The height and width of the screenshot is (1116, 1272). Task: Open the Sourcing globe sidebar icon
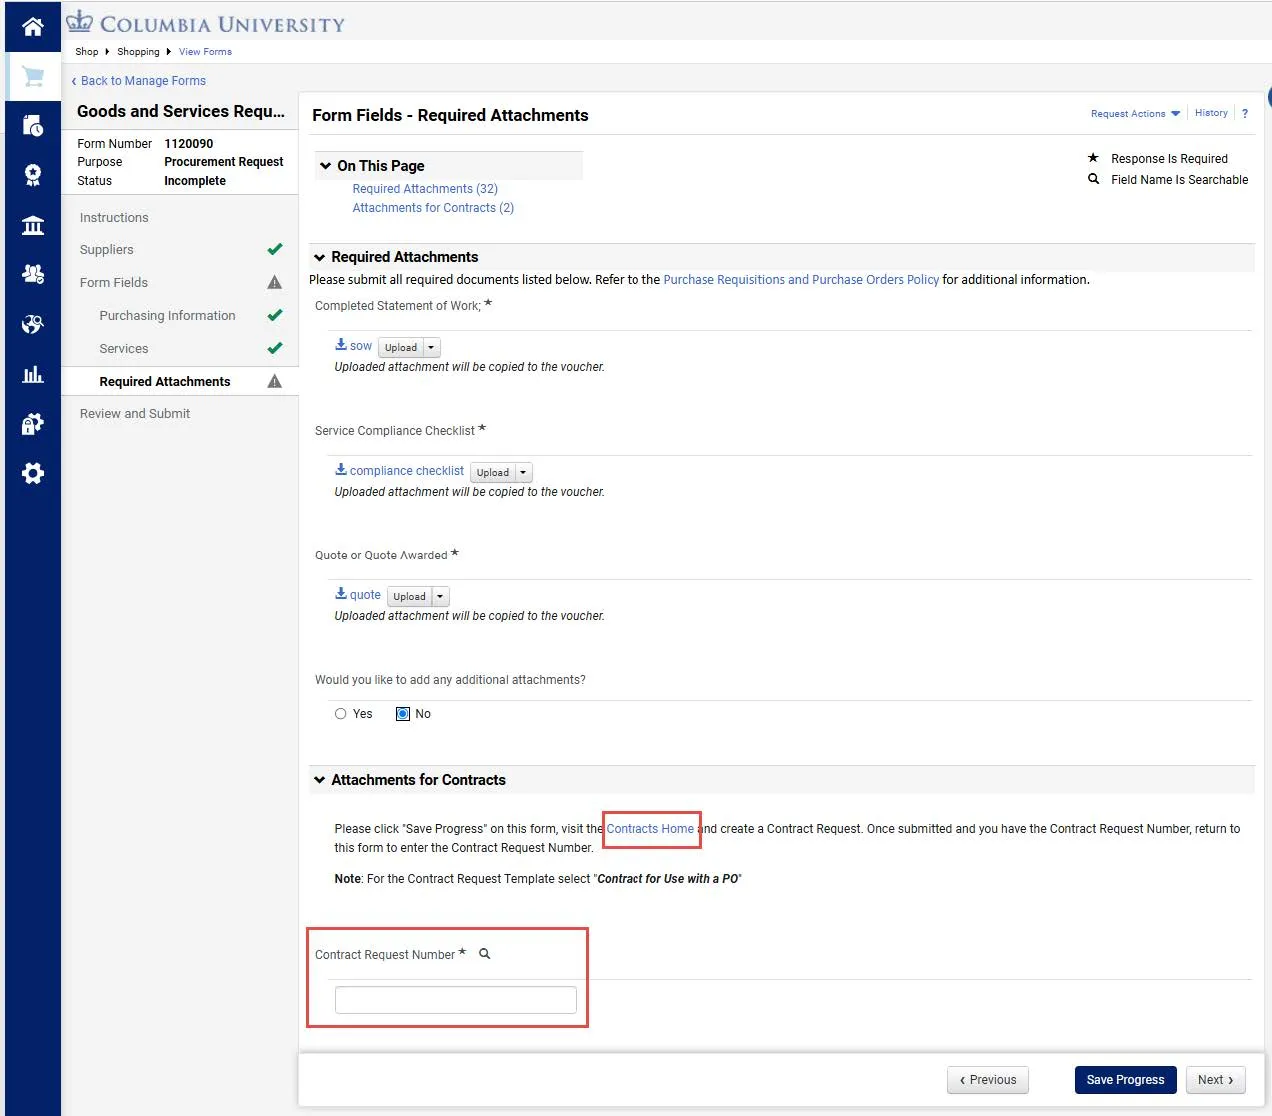click(x=33, y=324)
